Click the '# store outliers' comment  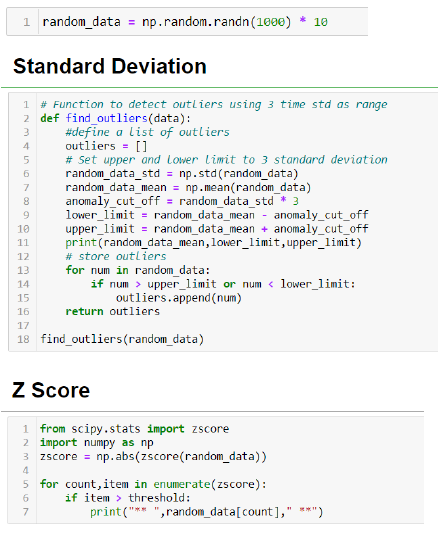coord(116,256)
